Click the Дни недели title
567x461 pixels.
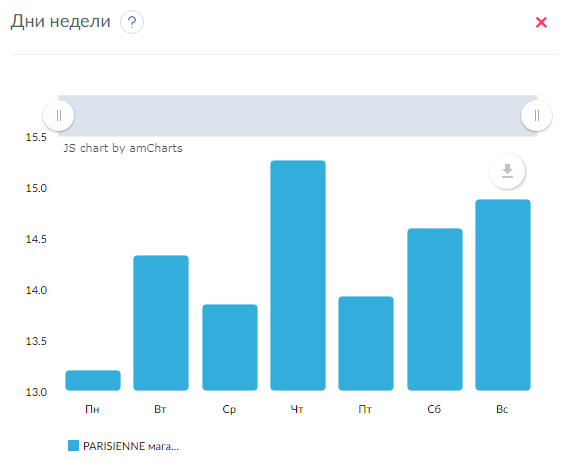click(60, 21)
